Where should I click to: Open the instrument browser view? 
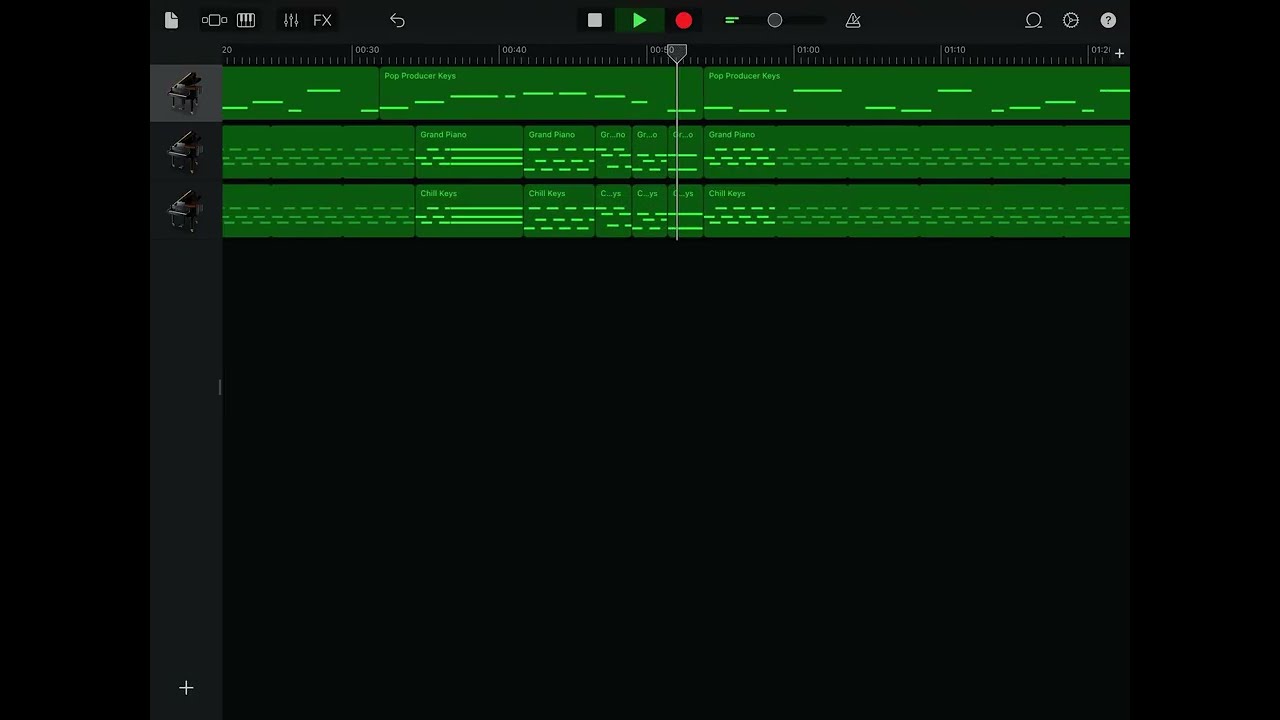tap(214, 20)
